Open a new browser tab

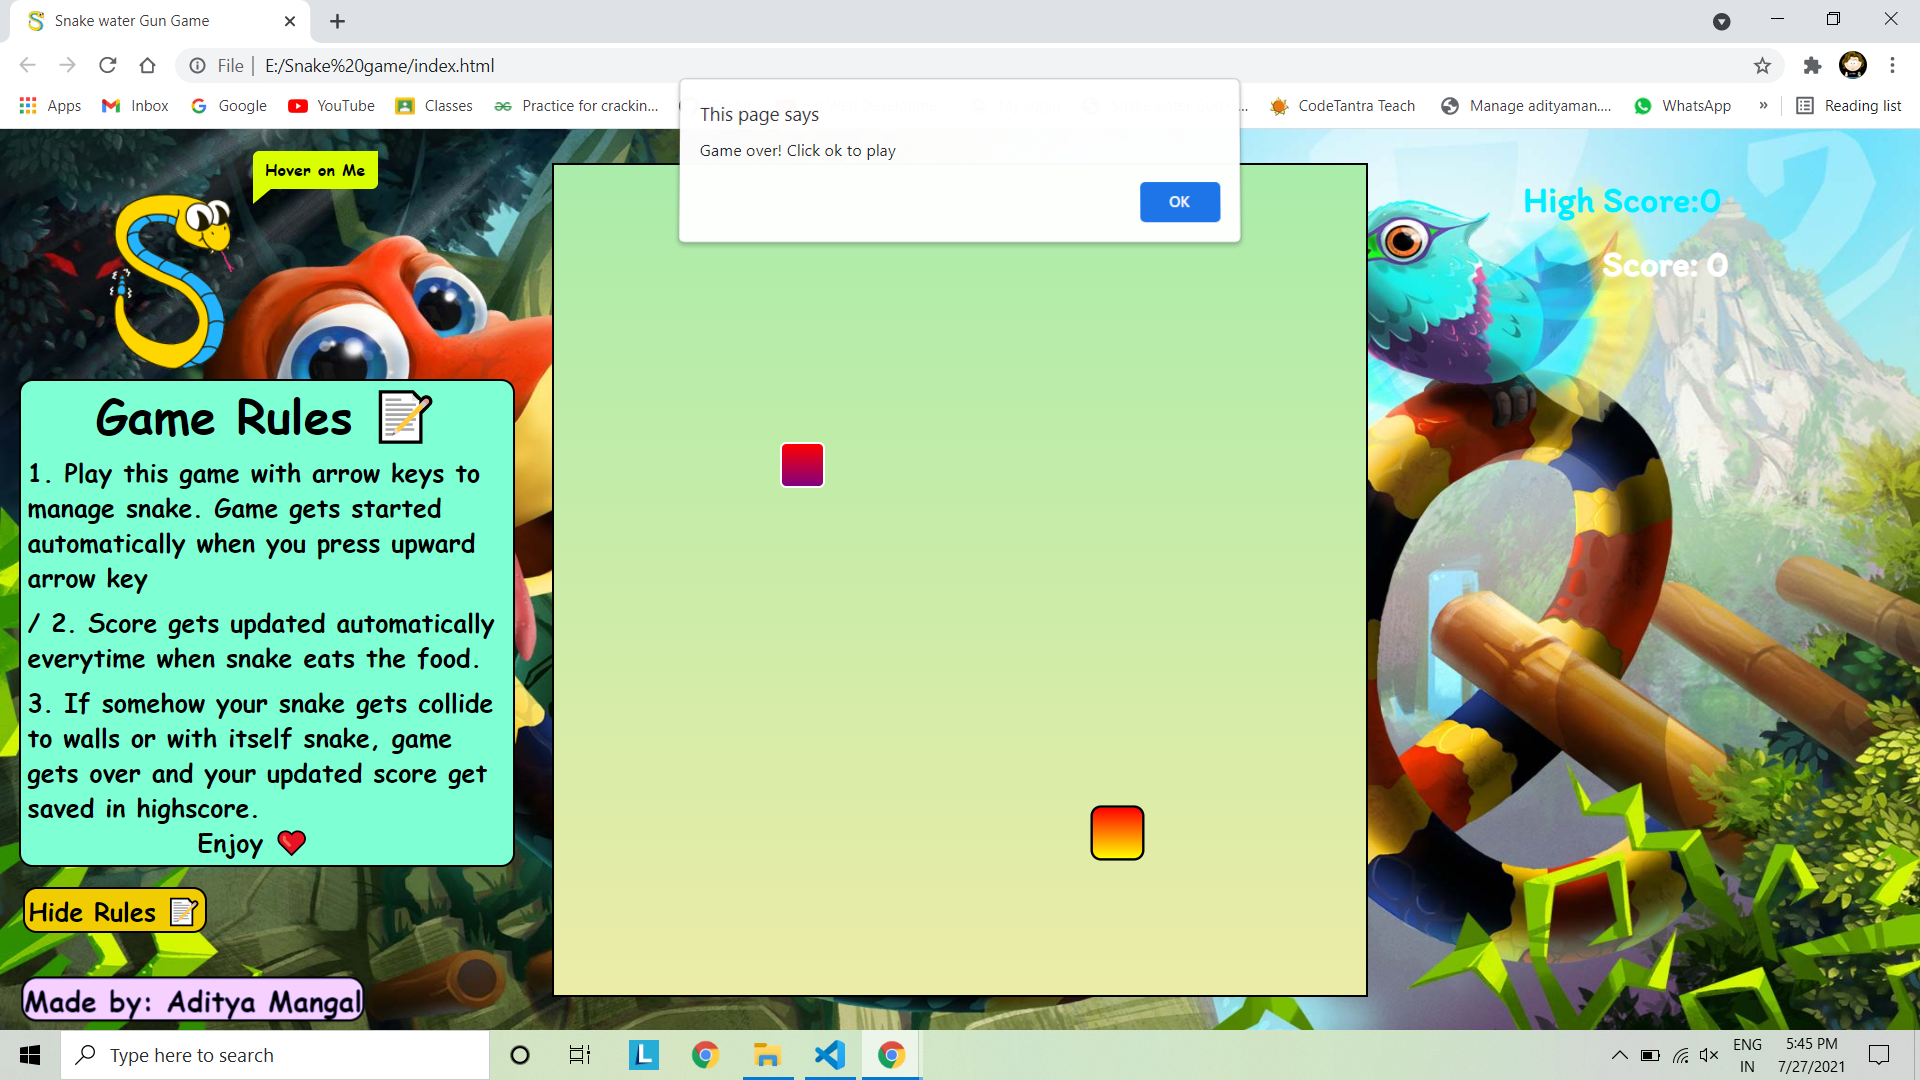pos(337,21)
